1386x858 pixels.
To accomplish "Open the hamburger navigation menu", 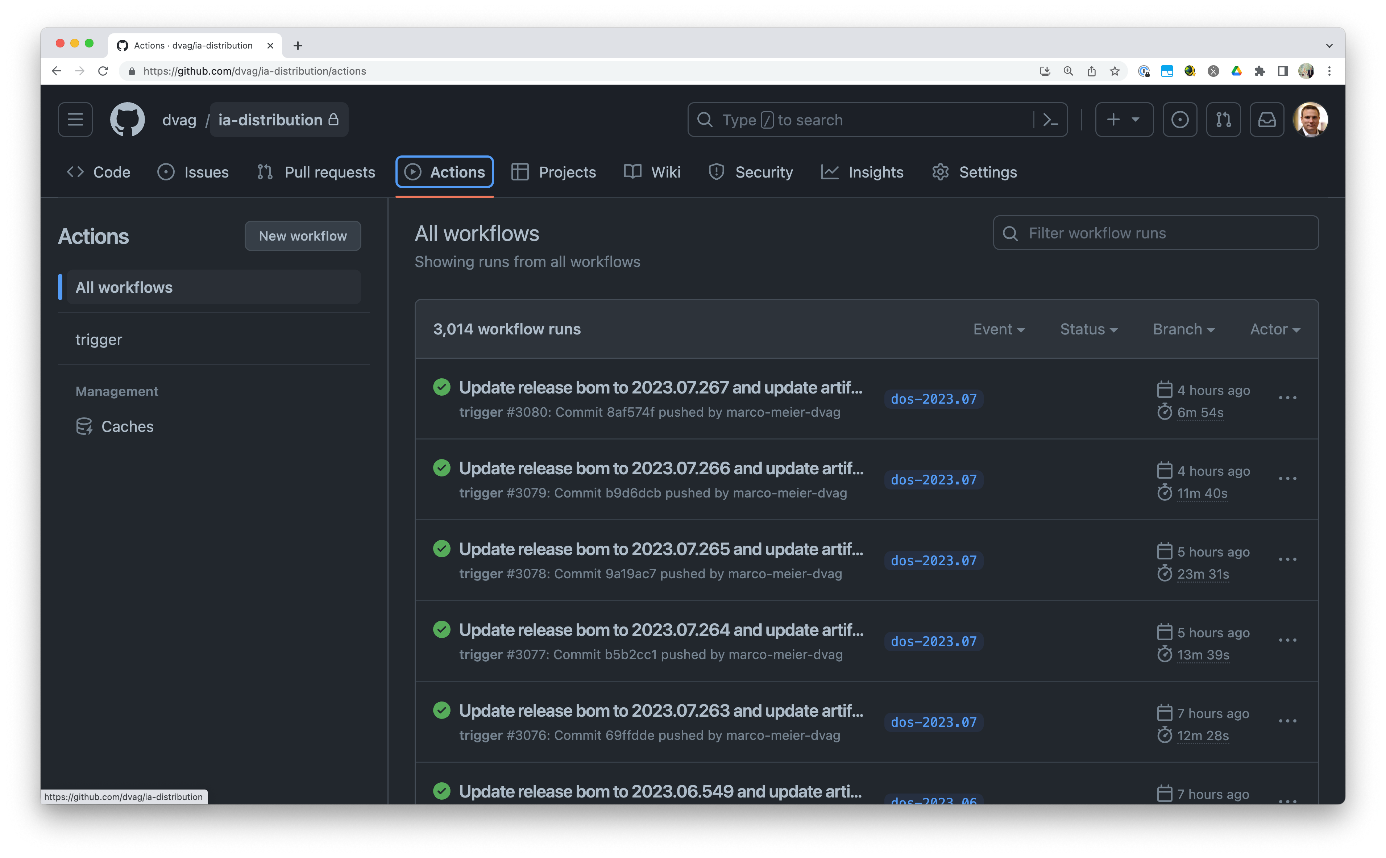I will 75,120.
